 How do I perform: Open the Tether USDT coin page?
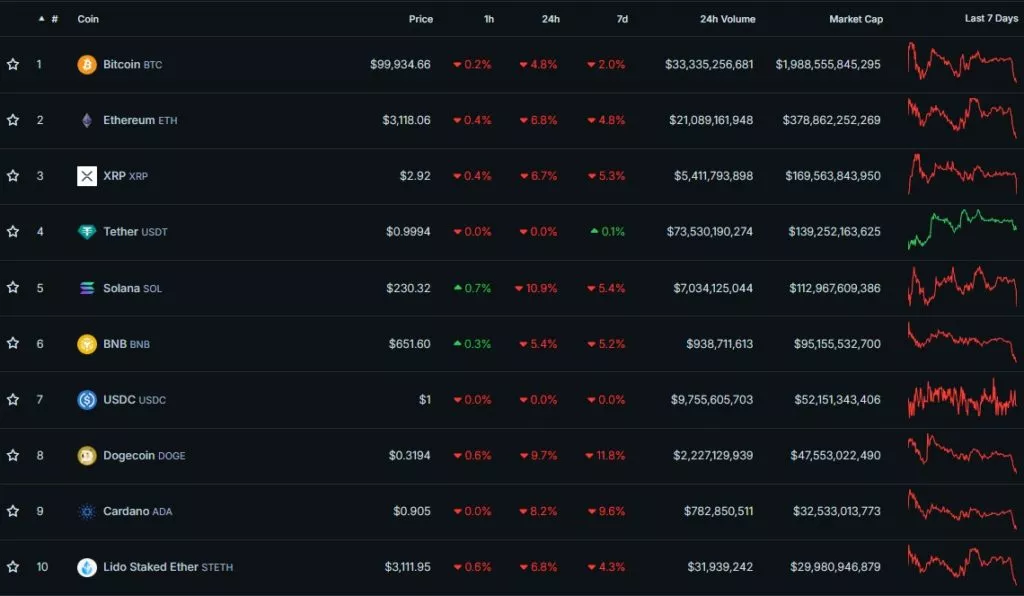point(135,232)
